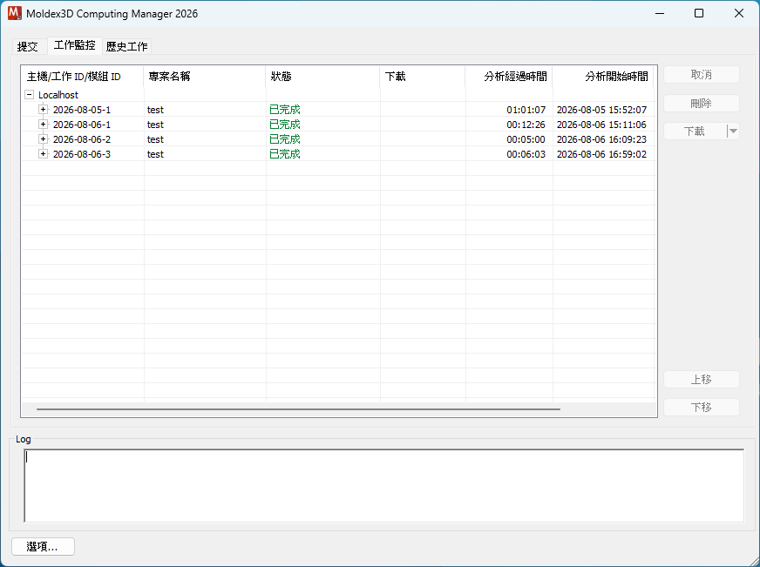Open the 下載 button dropdown arrow

[733, 131]
